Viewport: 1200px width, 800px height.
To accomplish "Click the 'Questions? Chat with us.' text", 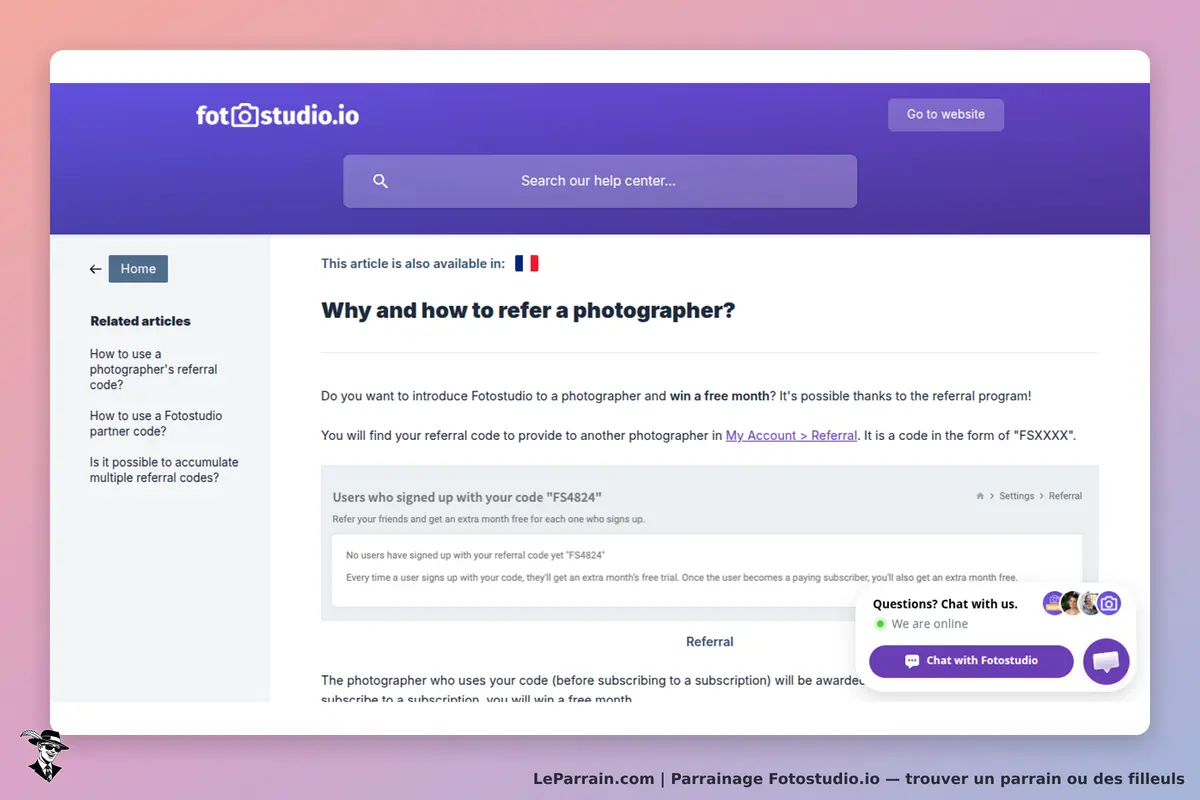I will (945, 604).
